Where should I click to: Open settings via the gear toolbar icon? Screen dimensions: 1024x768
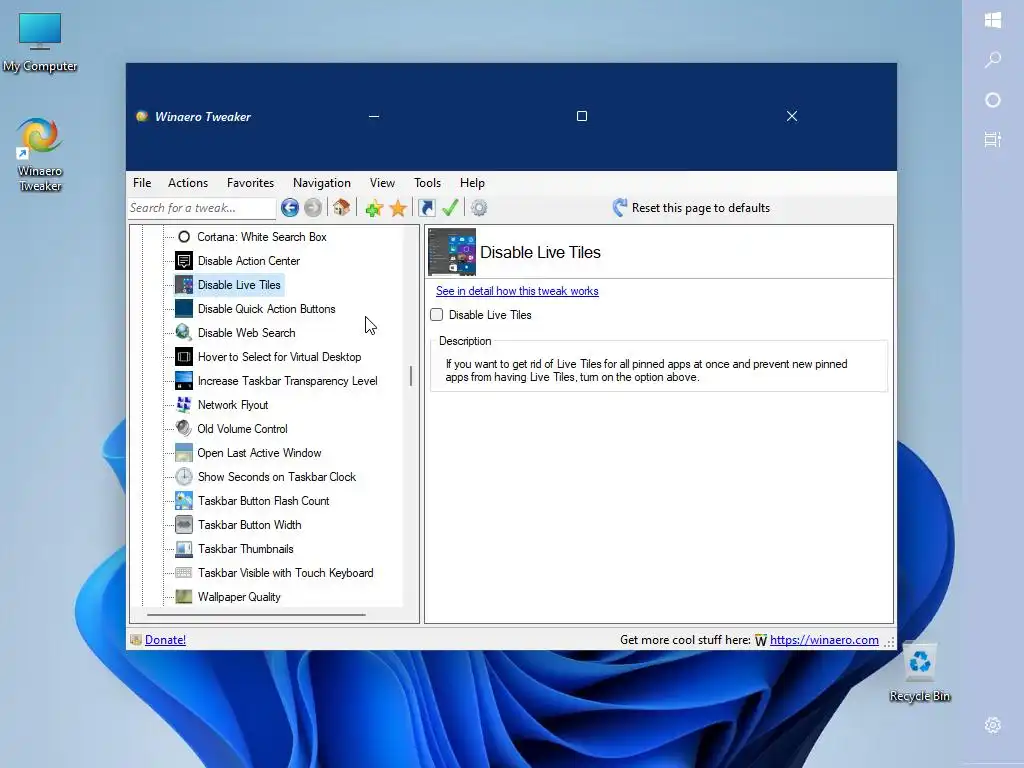coord(479,208)
